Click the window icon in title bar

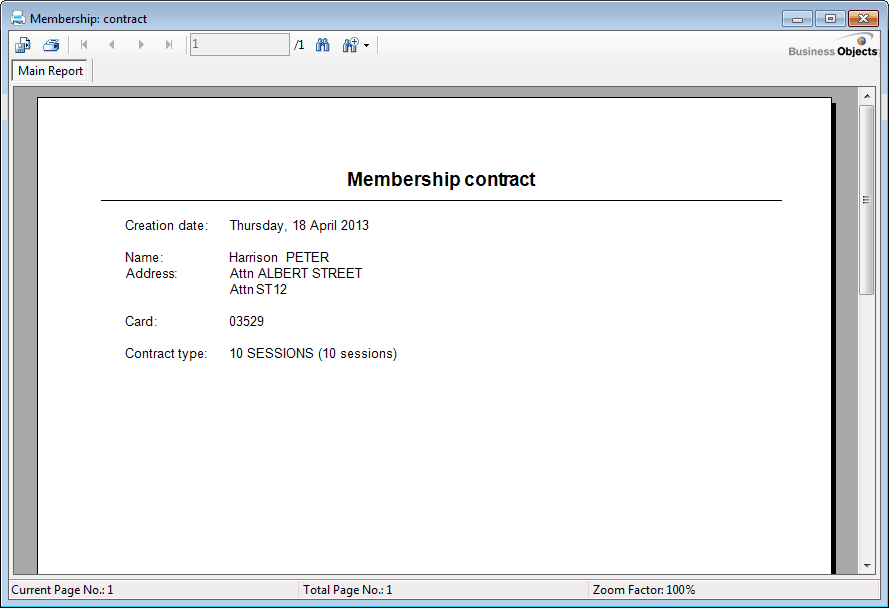[x=18, y=18]
